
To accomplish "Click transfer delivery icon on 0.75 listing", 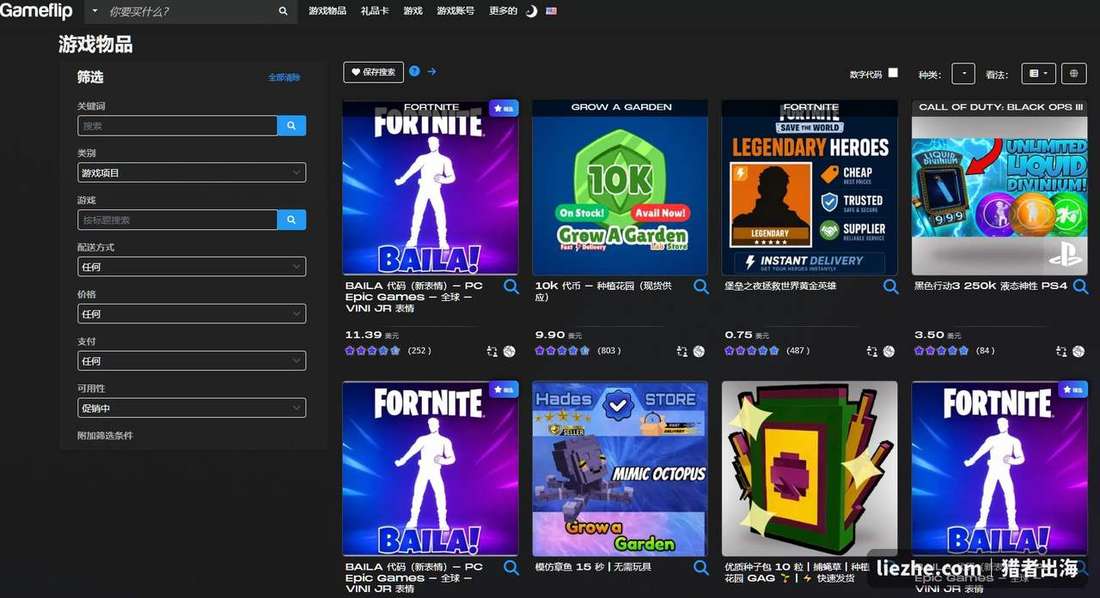I will 872,351.
